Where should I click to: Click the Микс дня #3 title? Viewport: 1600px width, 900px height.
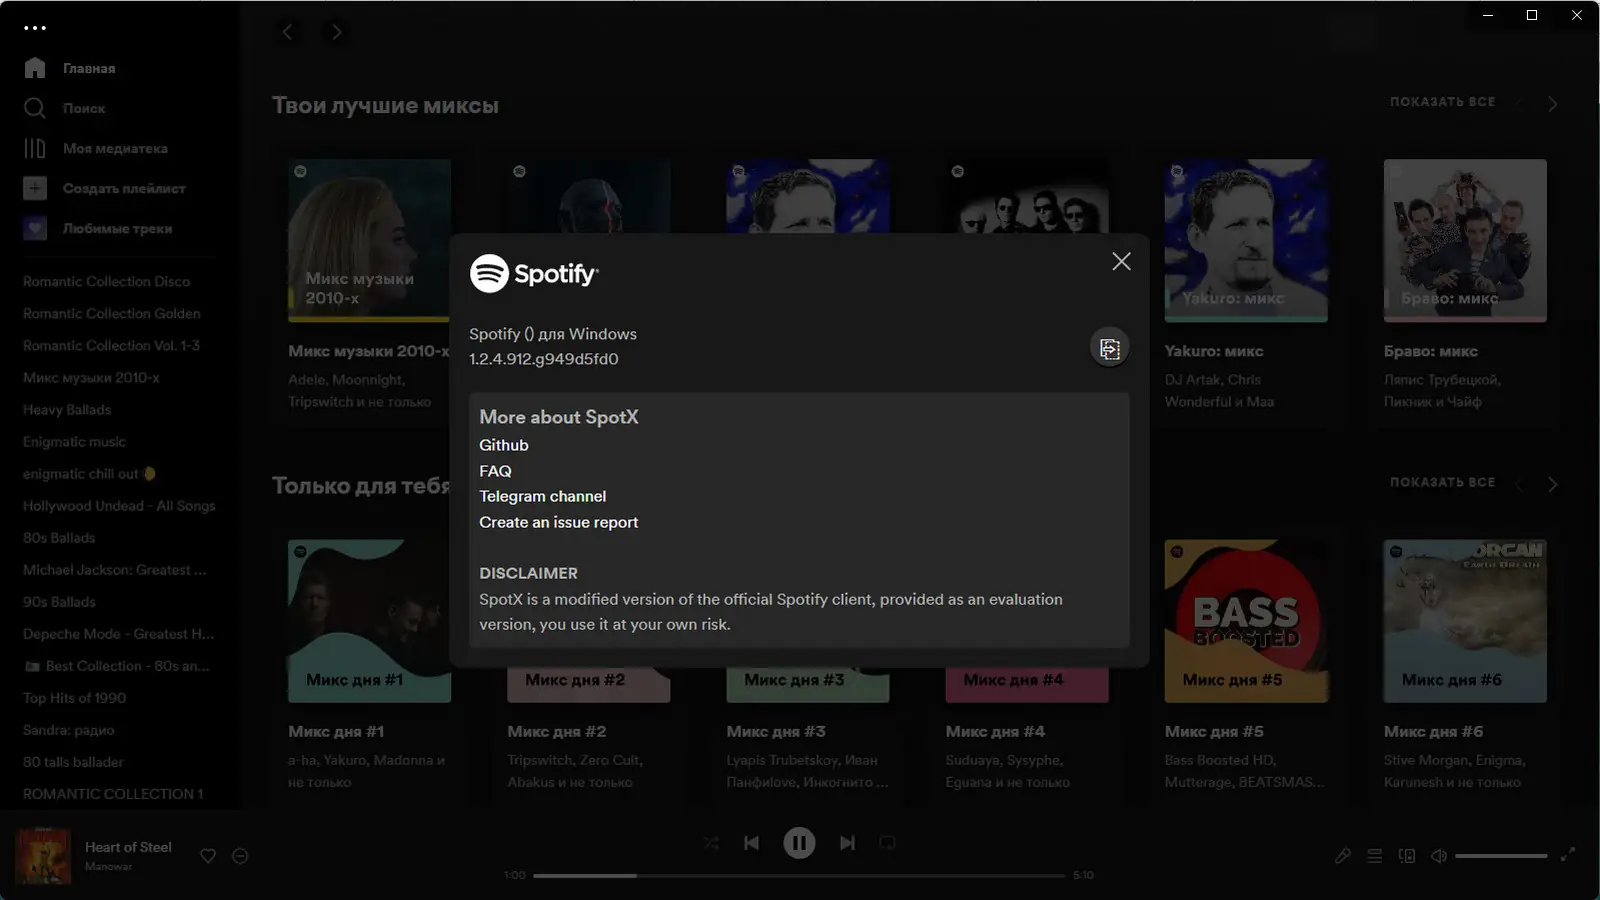pyautogui.click(x=776, y=732)
